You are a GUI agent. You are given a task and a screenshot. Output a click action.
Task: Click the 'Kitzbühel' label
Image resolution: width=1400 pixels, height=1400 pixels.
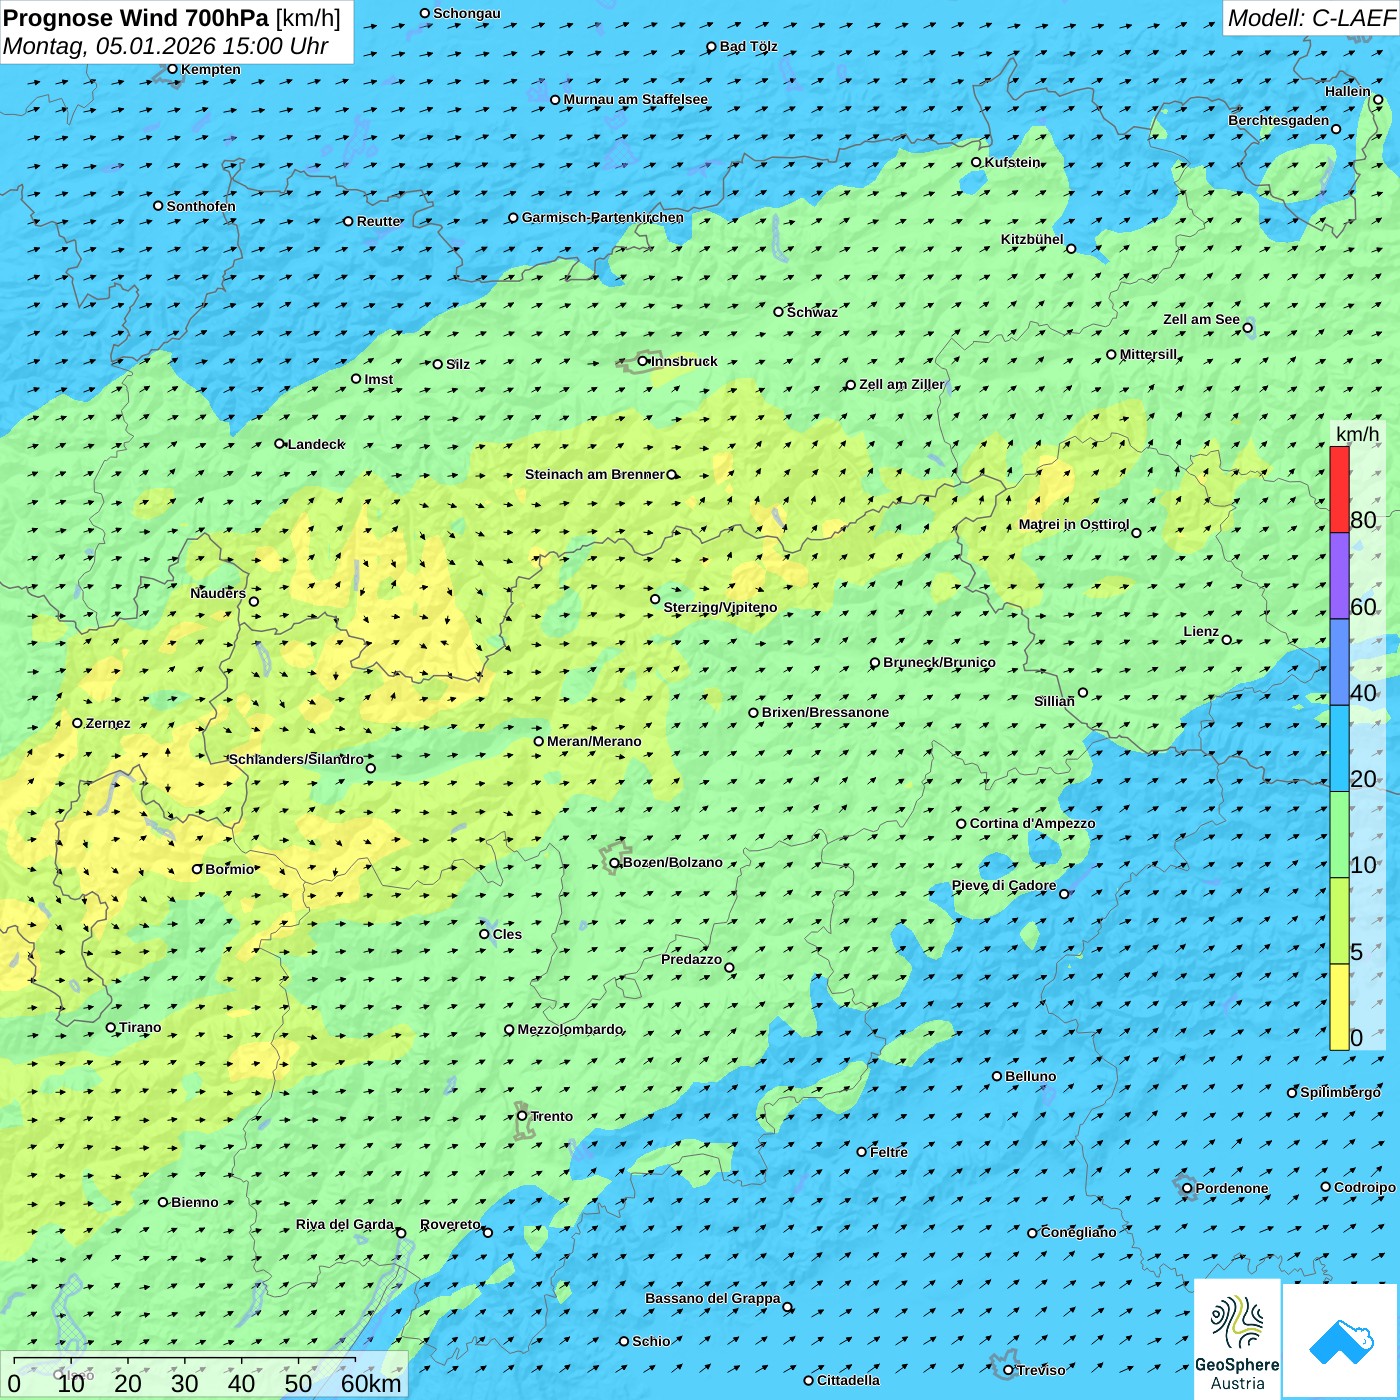click(x=1032, y=239)
